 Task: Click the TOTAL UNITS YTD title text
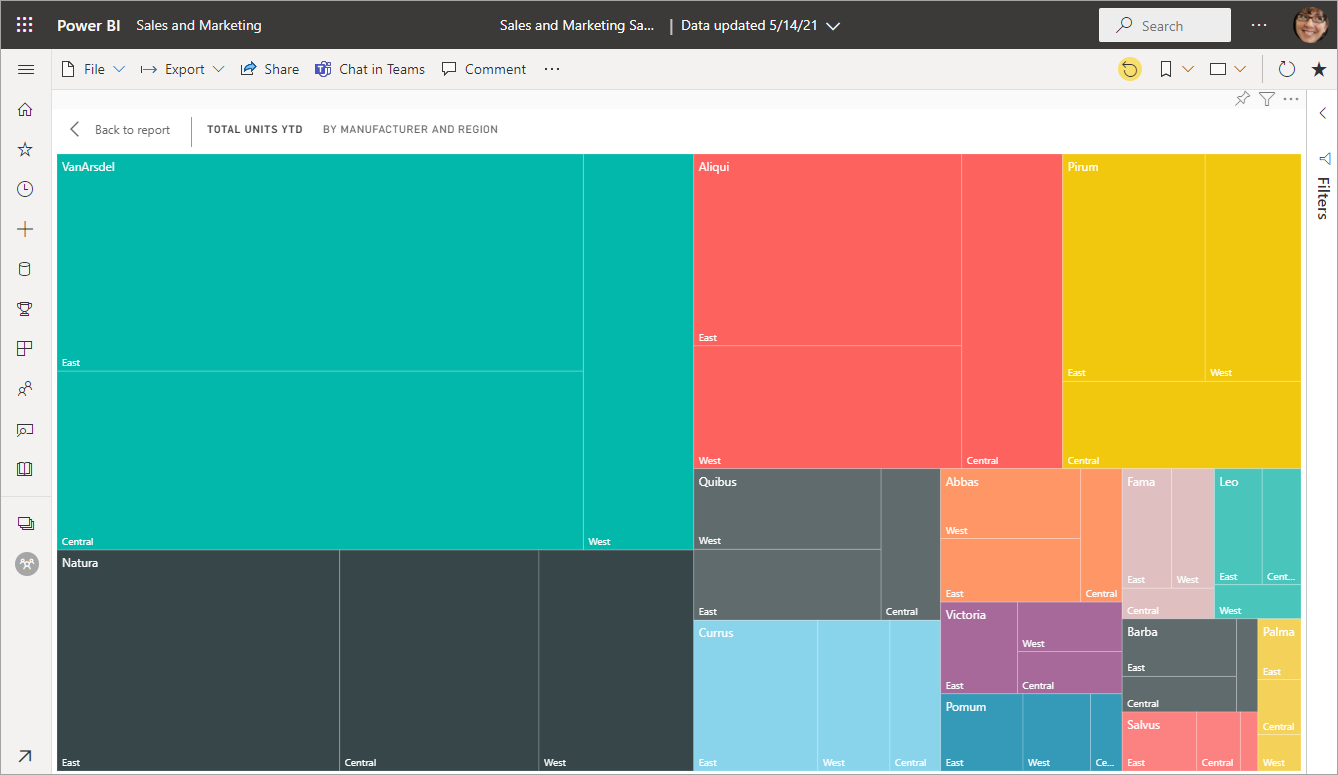tap(254, 130)
